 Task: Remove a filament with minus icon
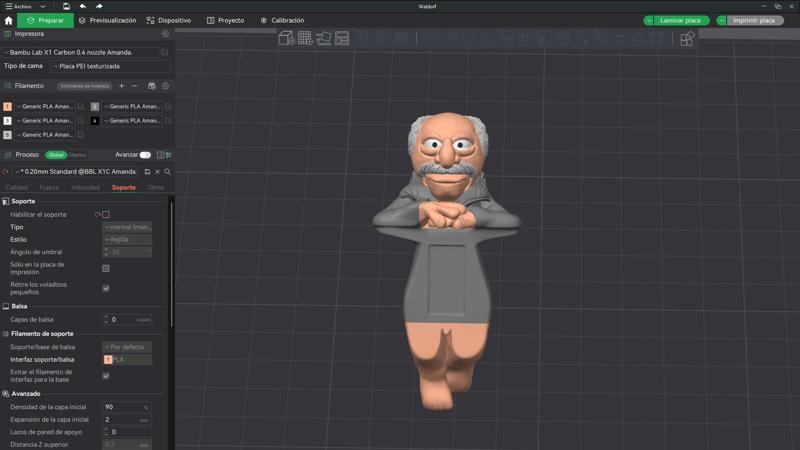(x=134, y=86)
